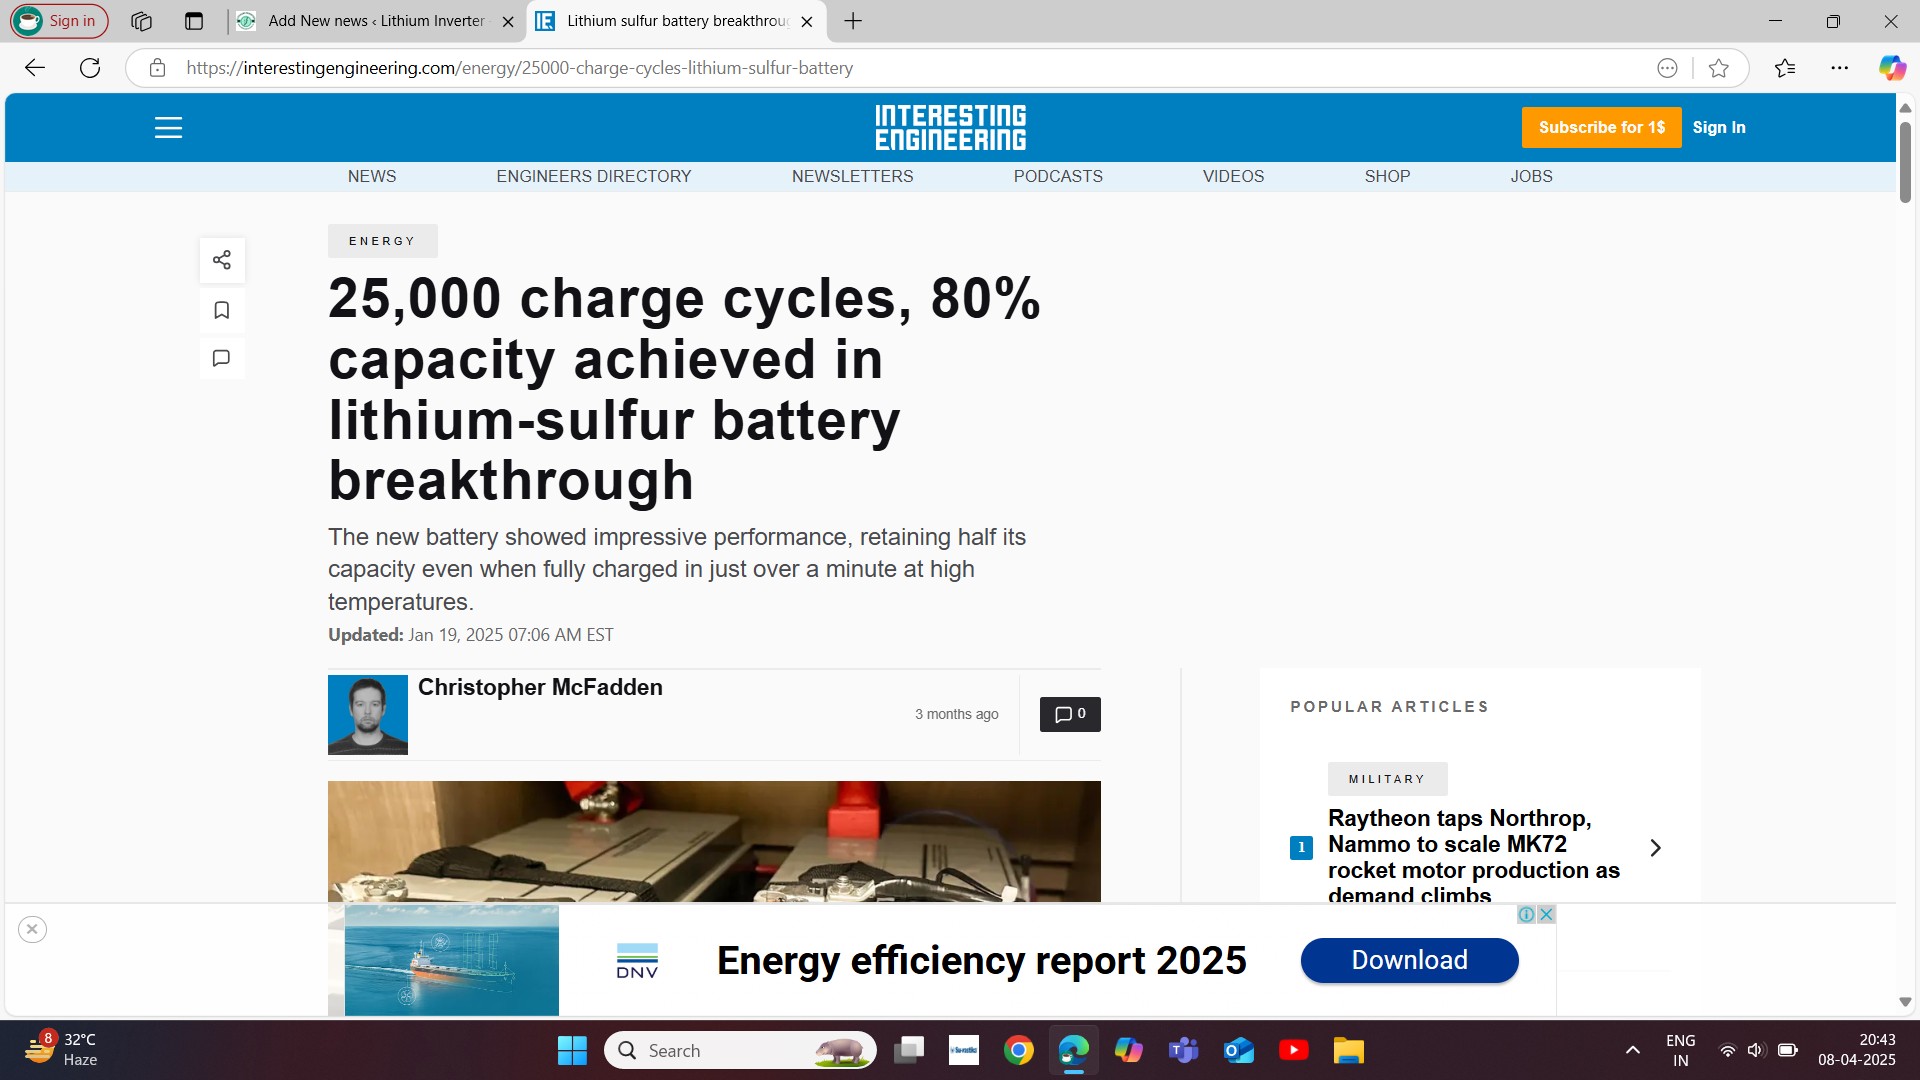Open the share options for the article
This screenshot has height=1080, width=1920.
[x=221, y=260]
